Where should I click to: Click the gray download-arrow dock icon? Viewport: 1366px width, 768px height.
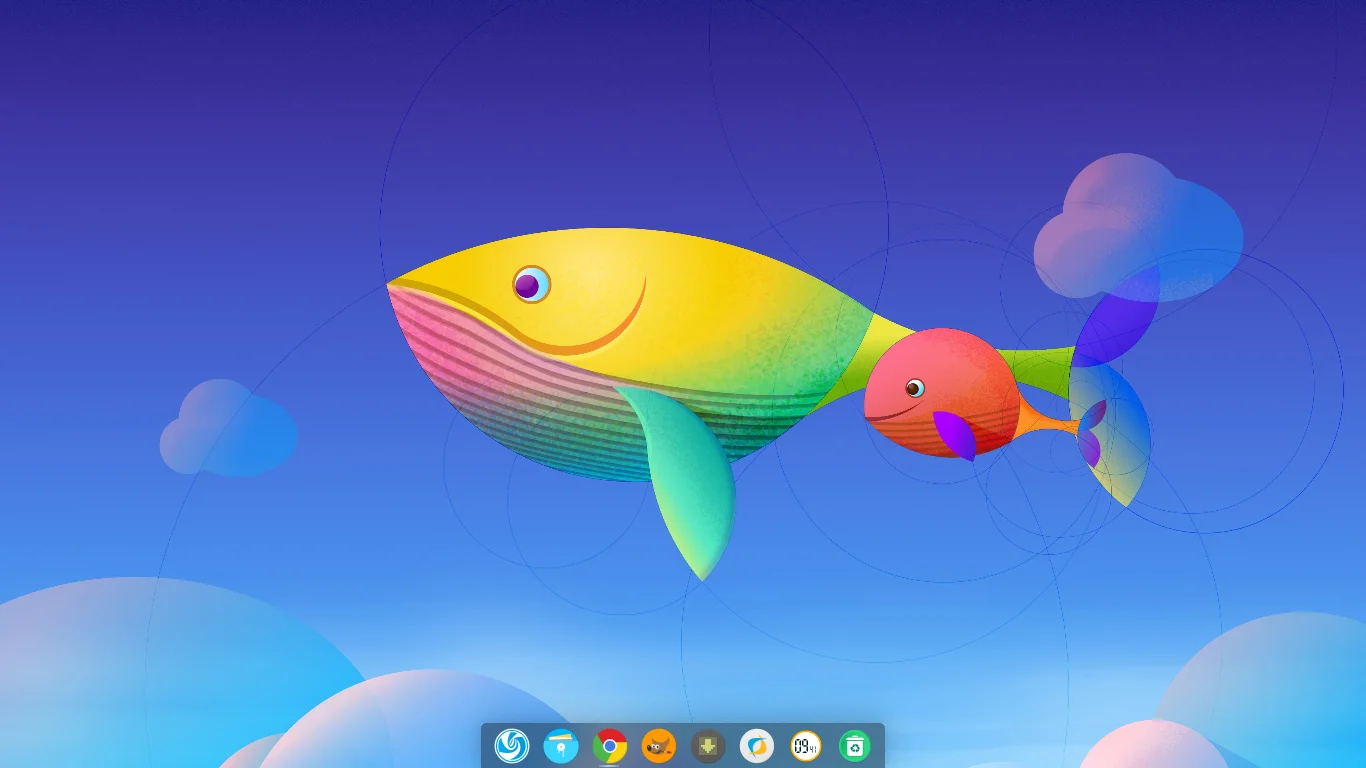[x=708, y=745]
